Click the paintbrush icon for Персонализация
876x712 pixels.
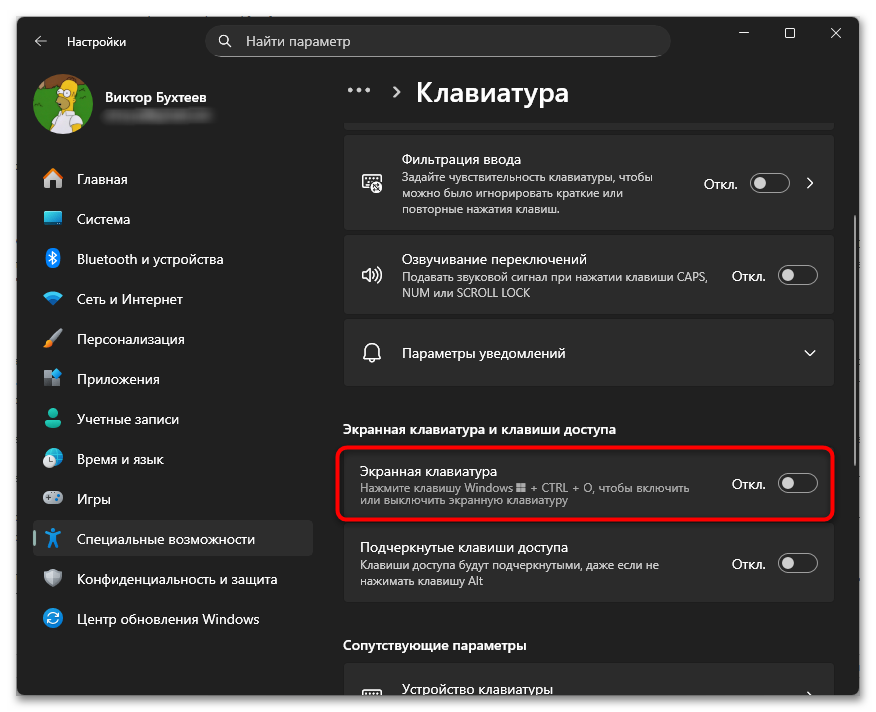coord(53,339)
